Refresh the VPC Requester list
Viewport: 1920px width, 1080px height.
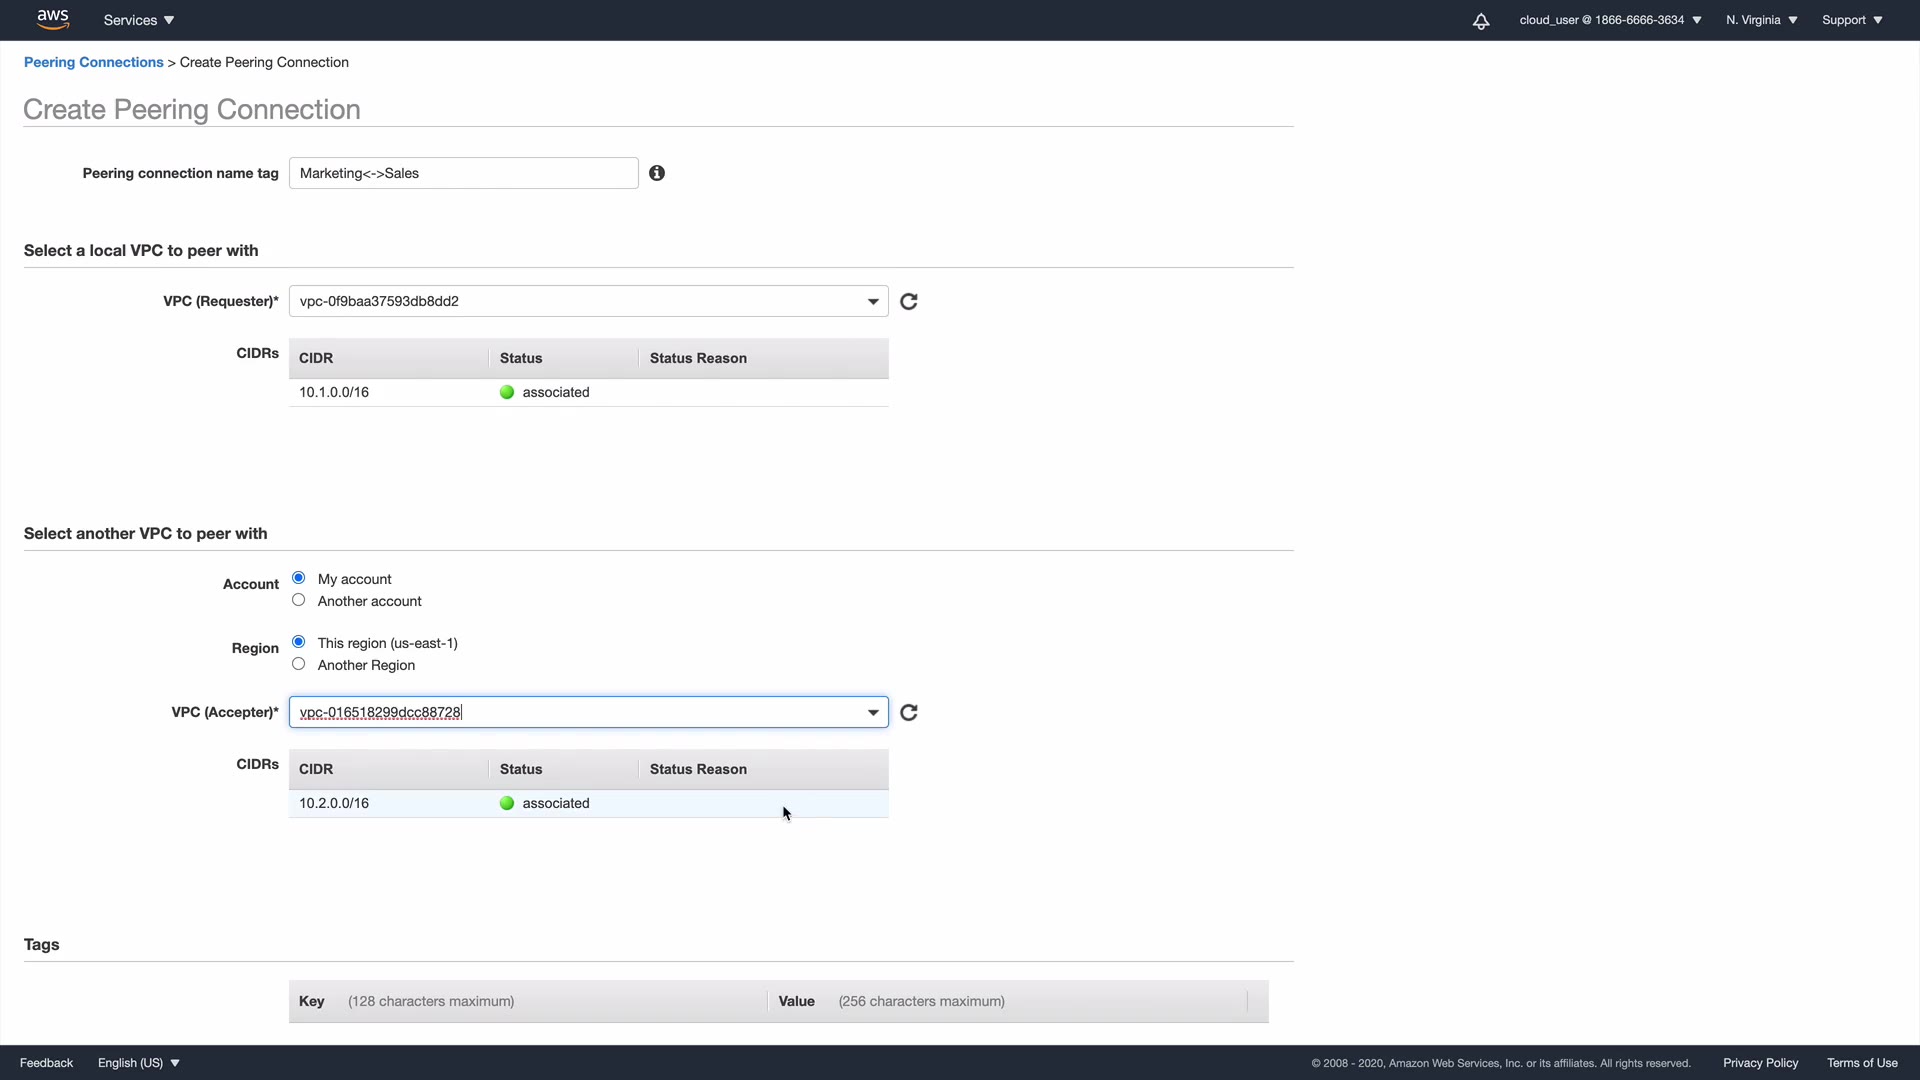(909, 302)
